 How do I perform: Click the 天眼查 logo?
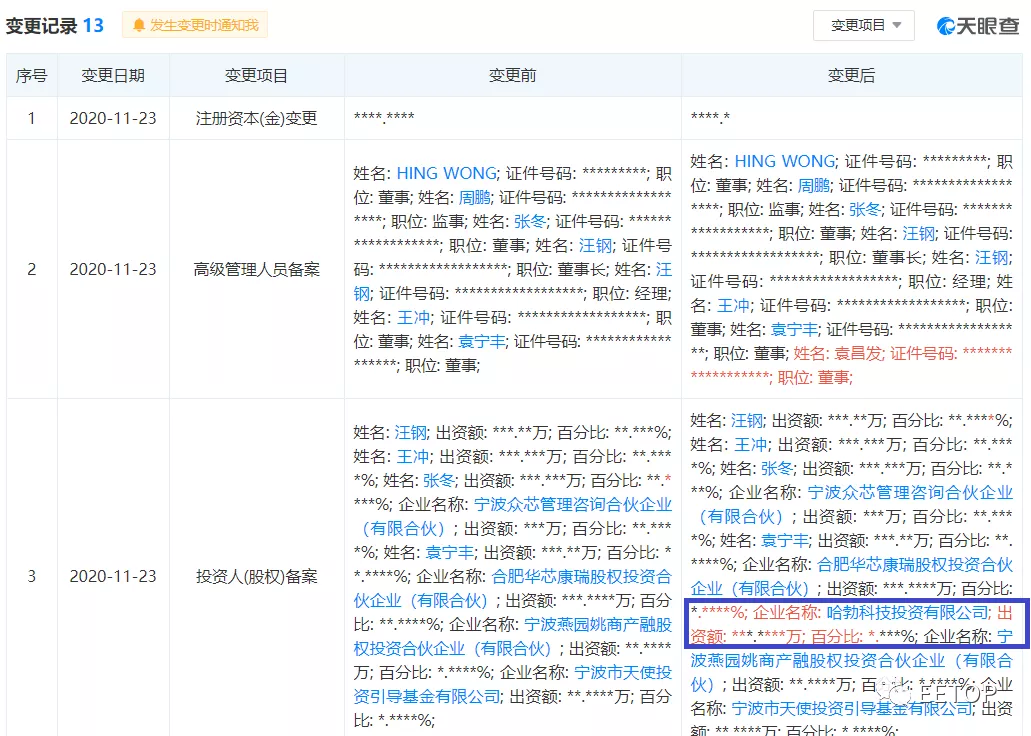pos(978,26)
